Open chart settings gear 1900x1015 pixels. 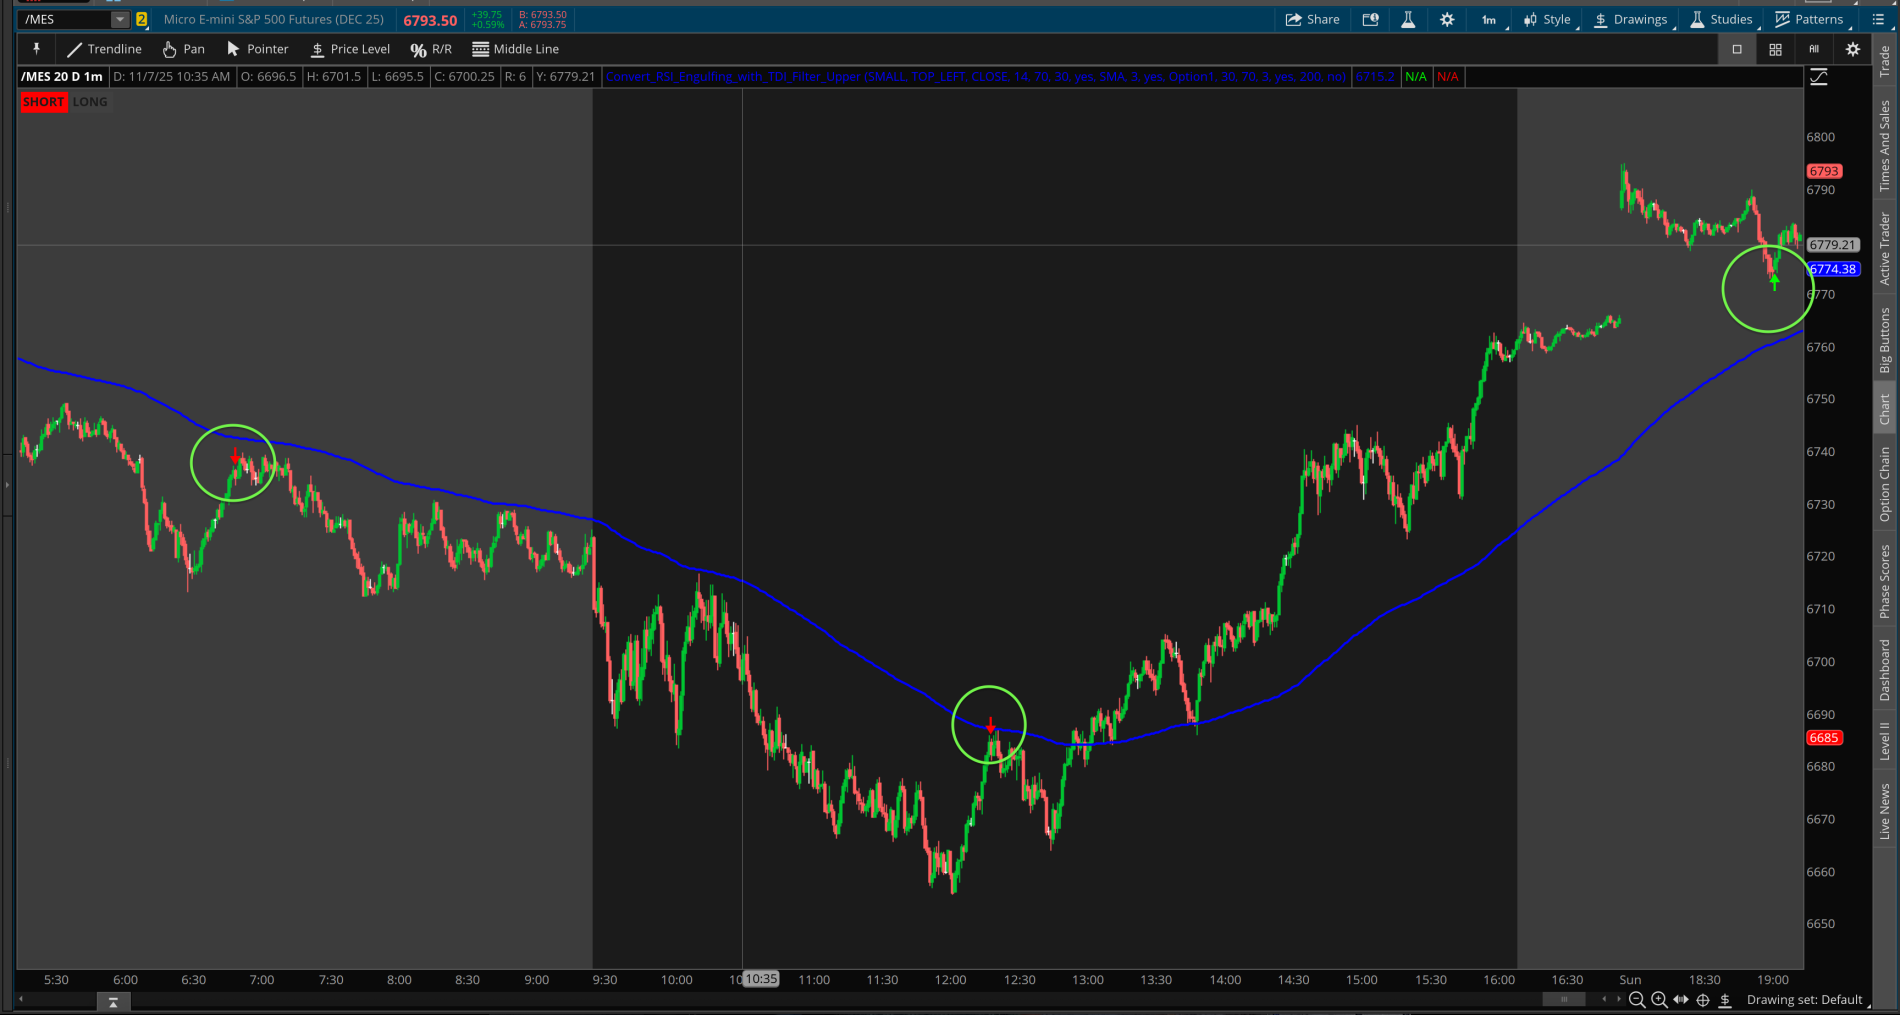(x=1447, y=18)
